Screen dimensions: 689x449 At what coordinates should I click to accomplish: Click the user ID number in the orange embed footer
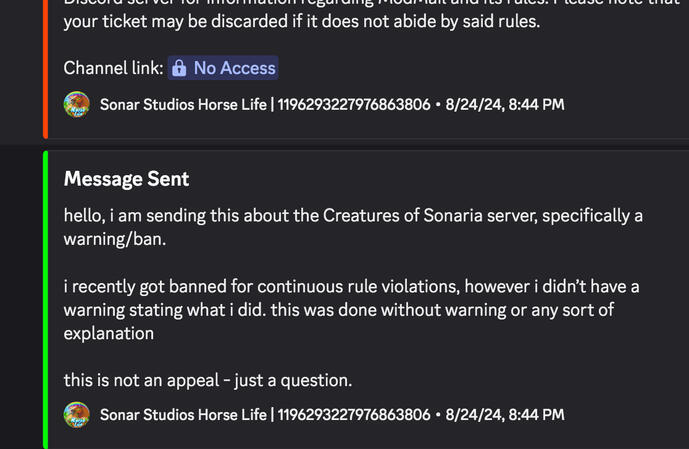click(x=353, y=104)
